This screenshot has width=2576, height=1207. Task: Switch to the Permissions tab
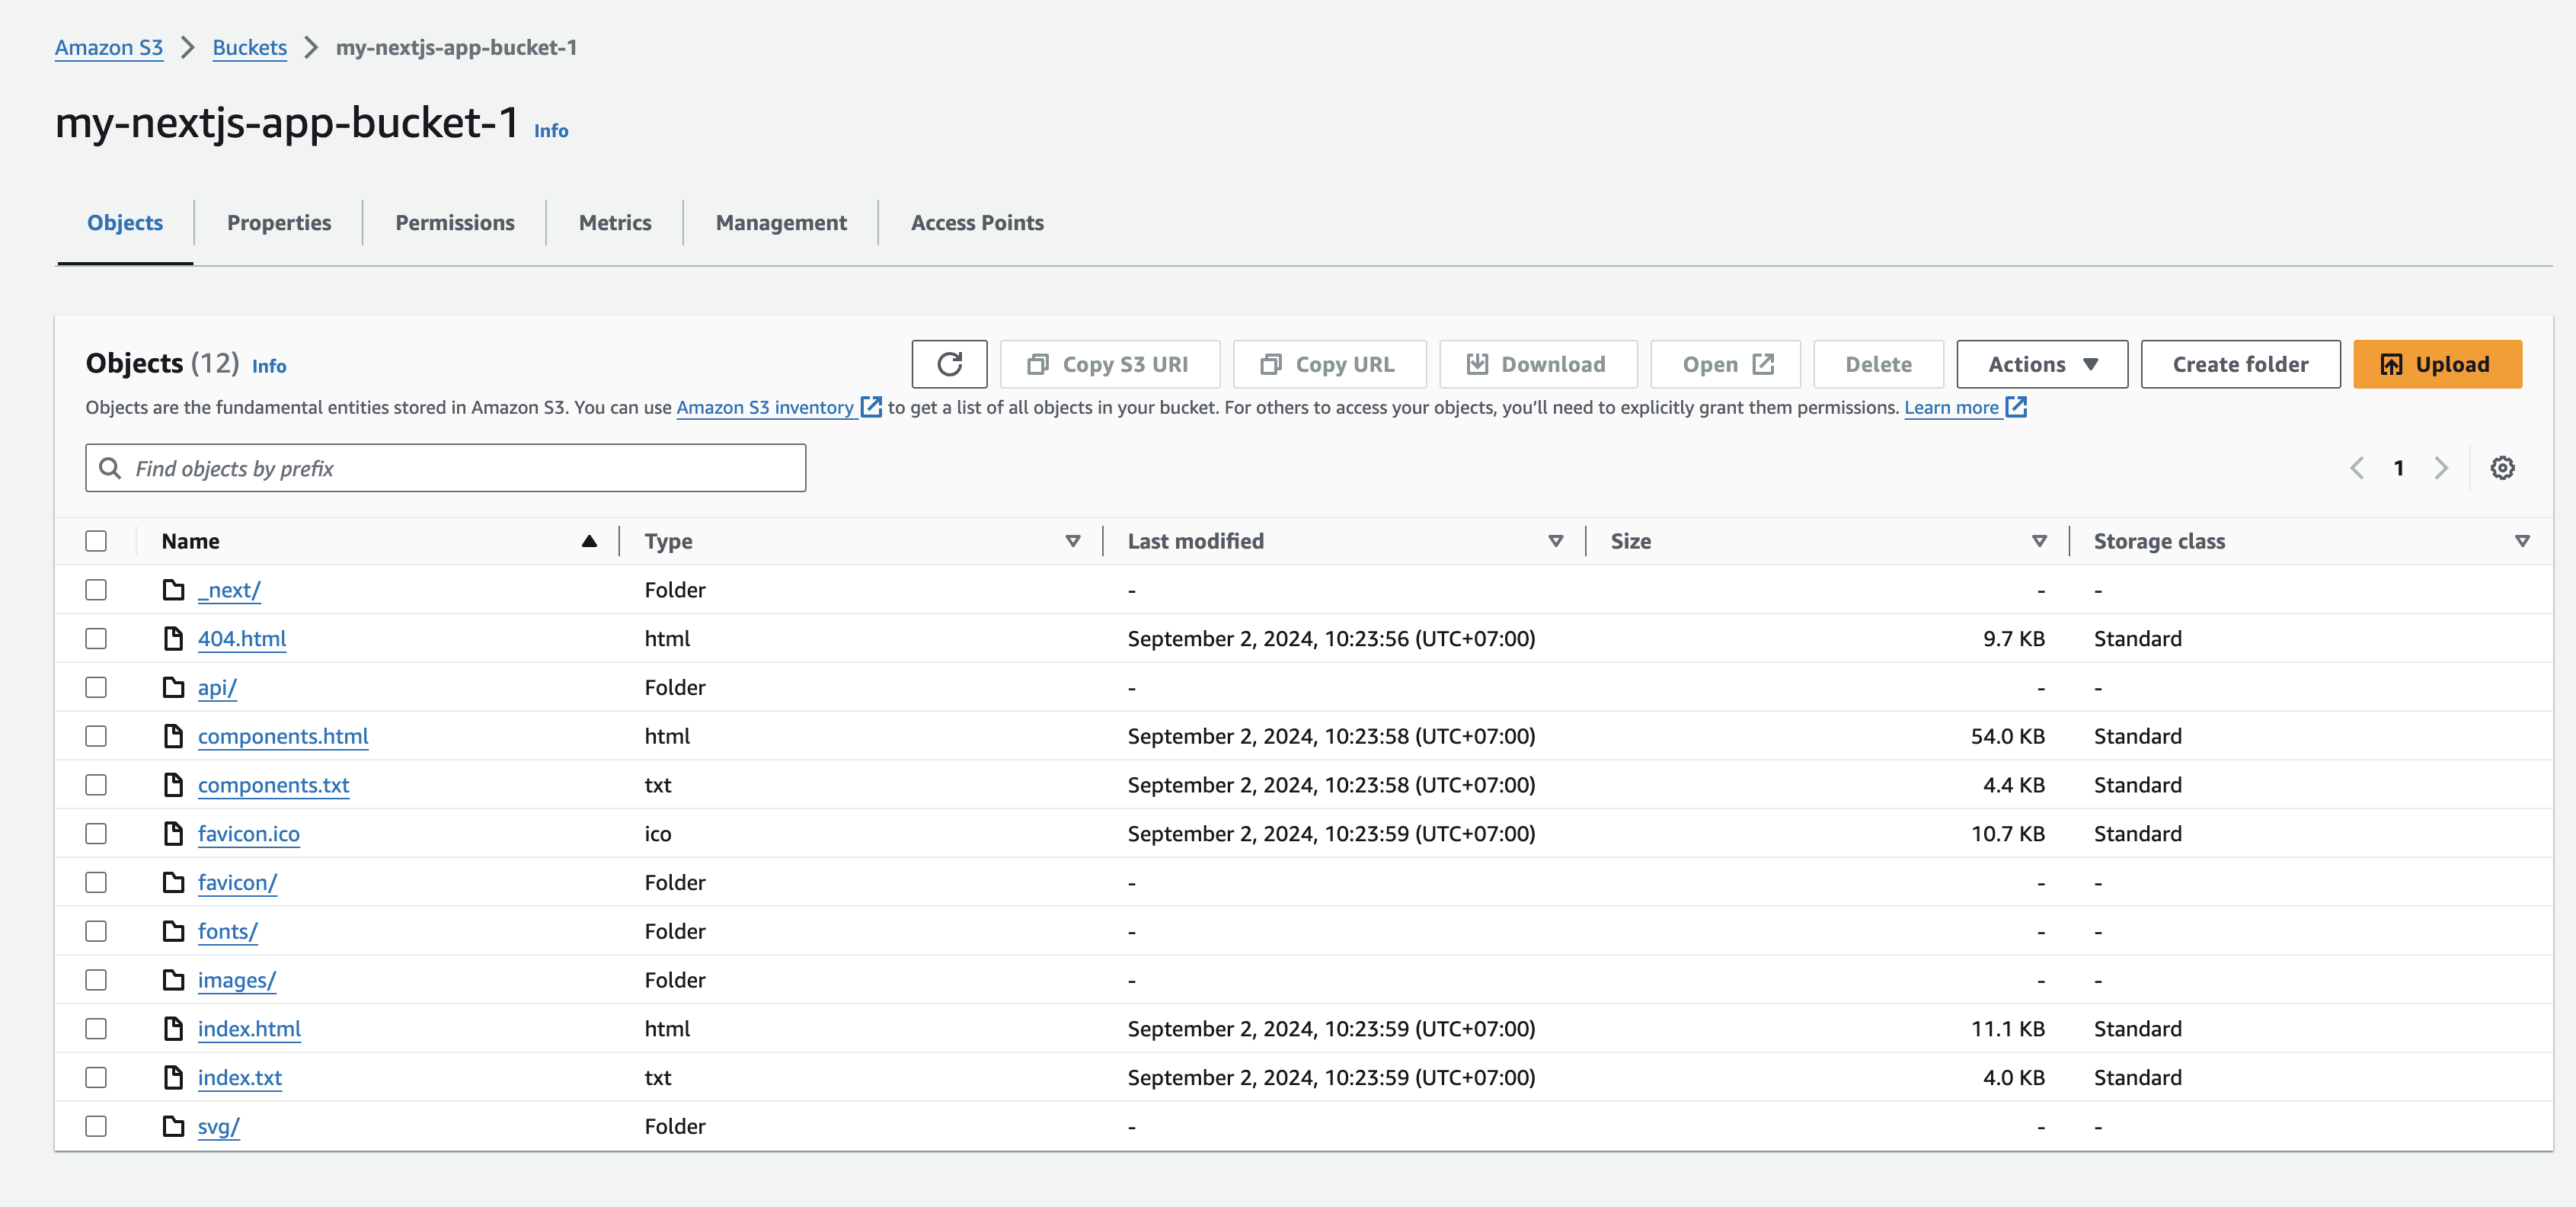click(455, 223)
